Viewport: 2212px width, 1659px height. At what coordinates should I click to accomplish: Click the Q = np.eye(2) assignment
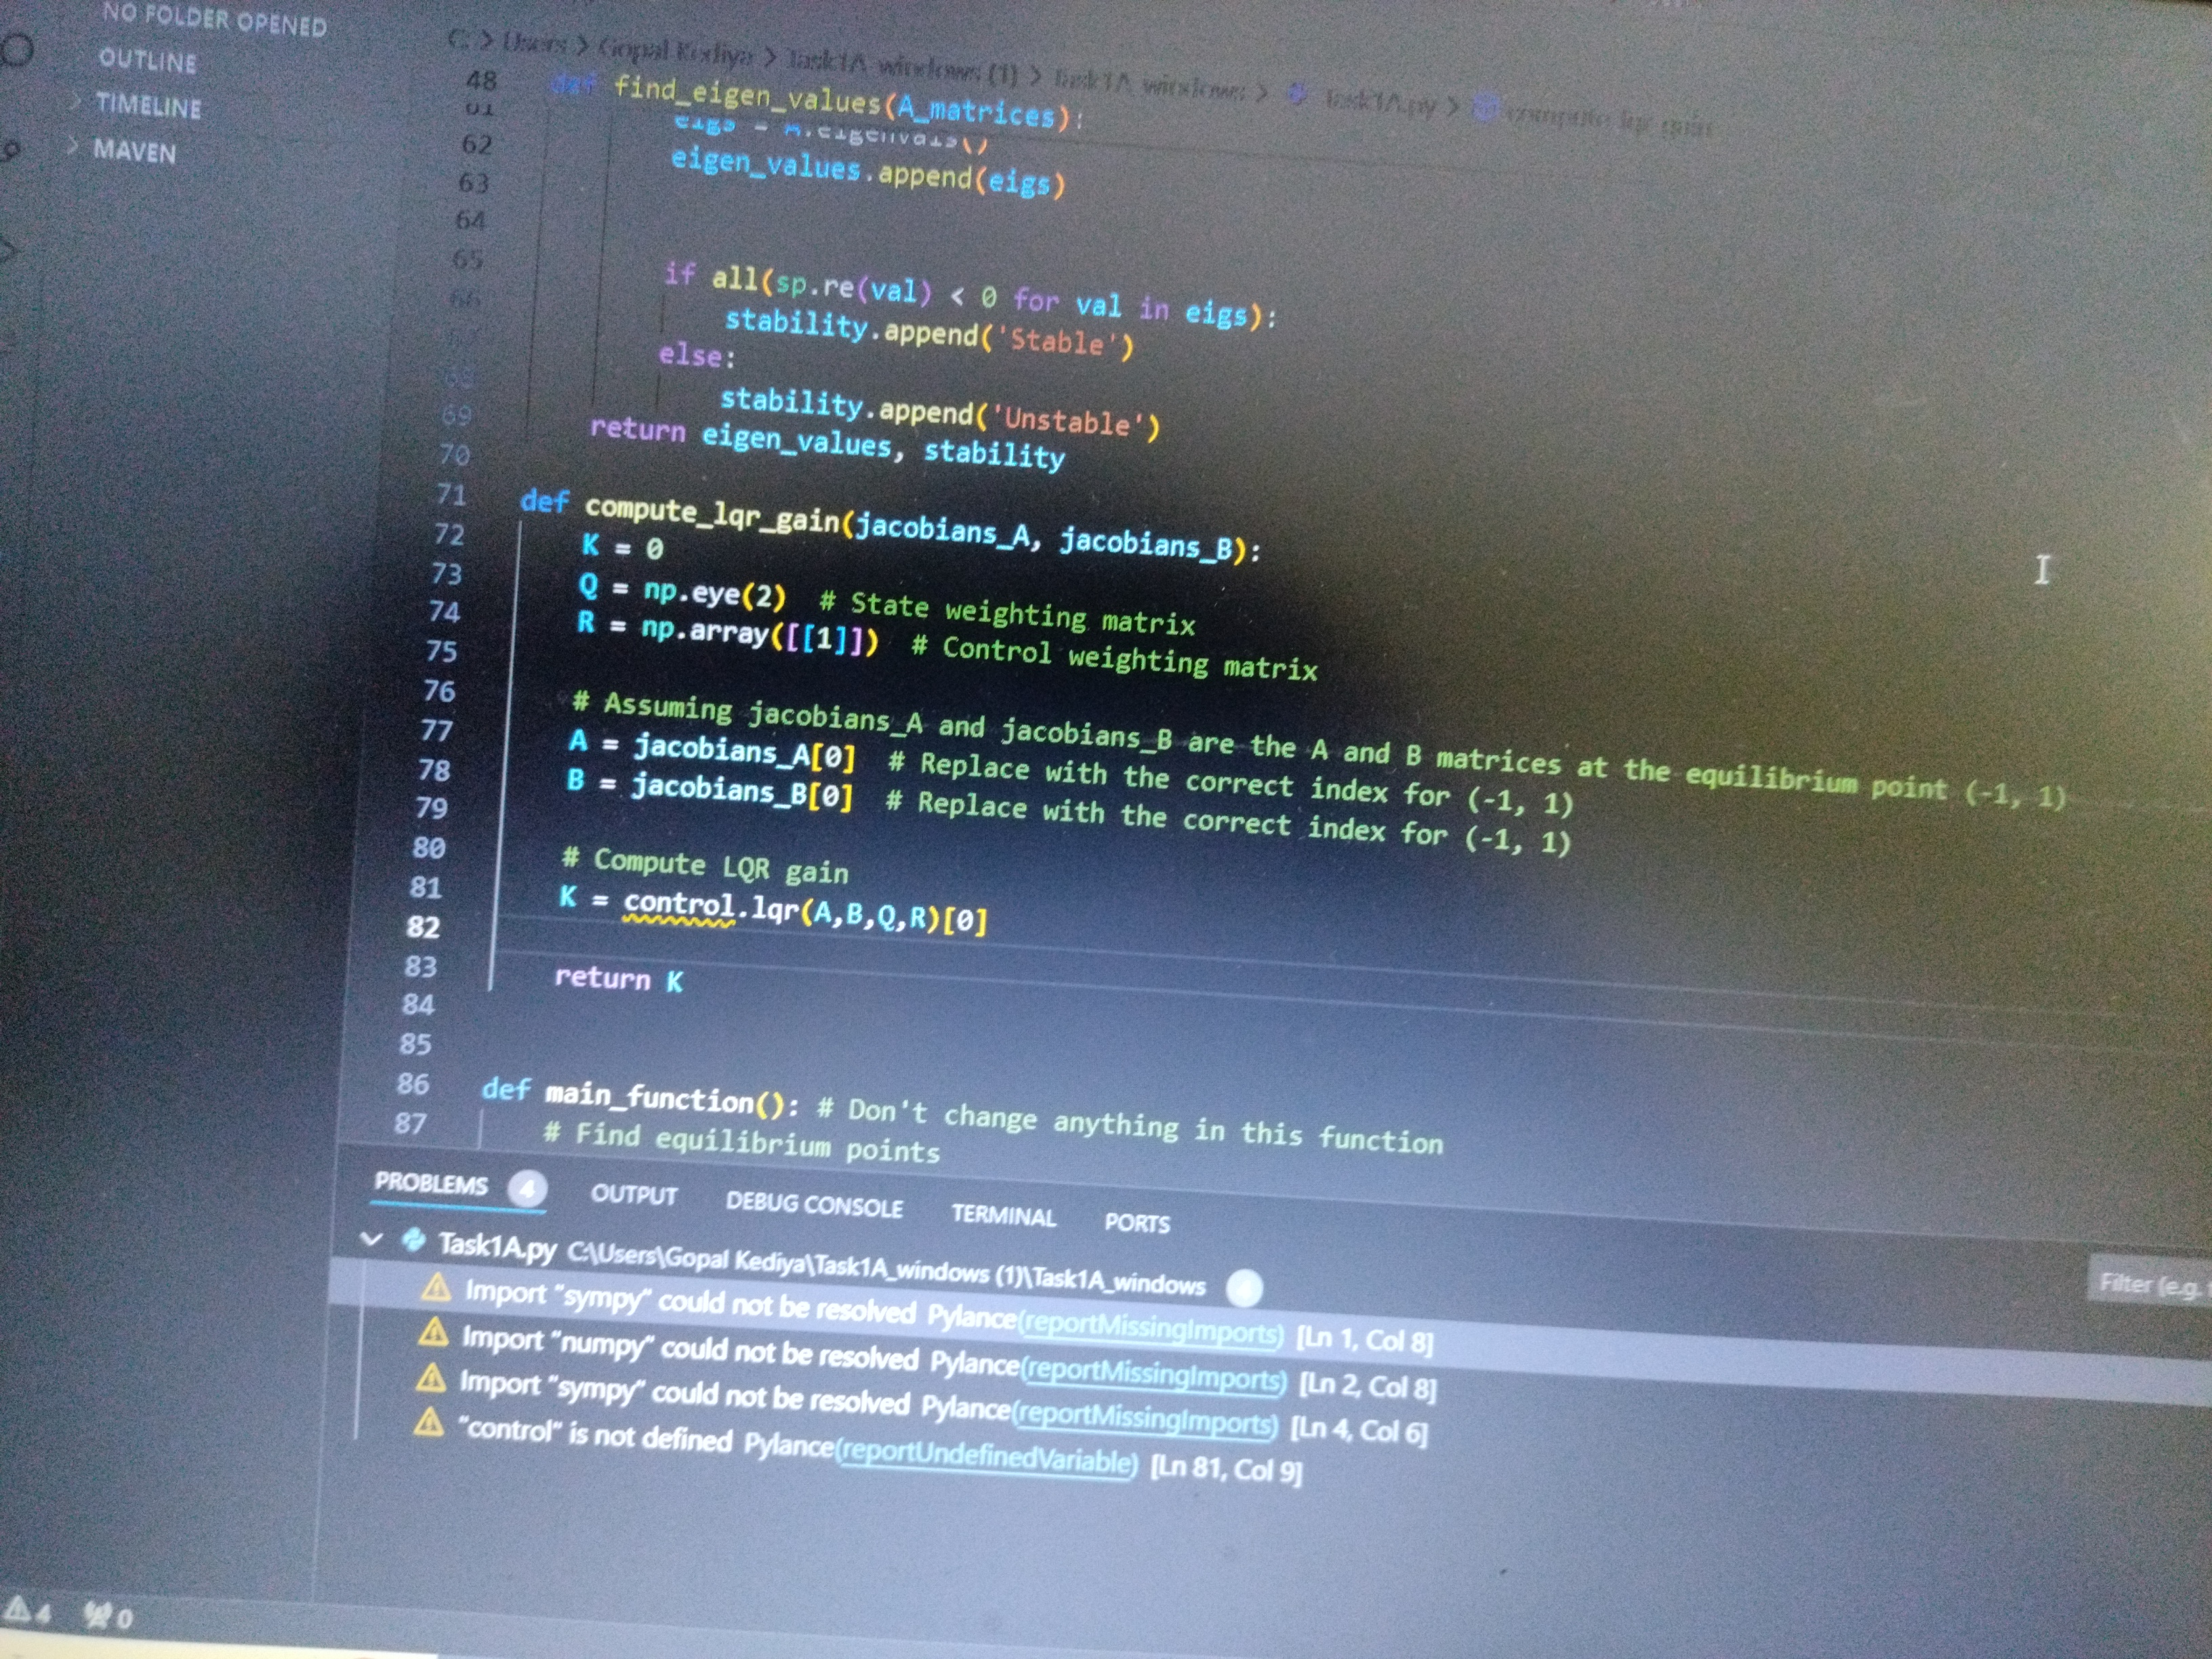click(683, 591)
